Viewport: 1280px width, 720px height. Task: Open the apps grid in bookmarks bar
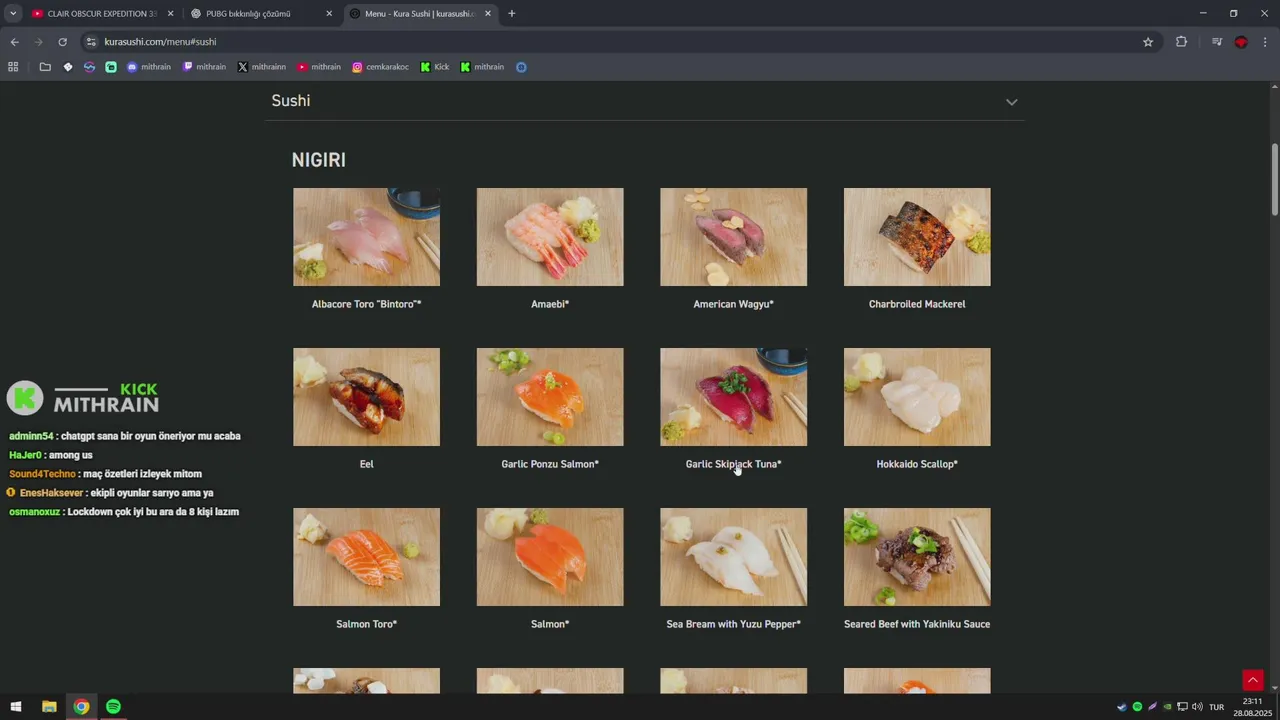pyautogui.click(x=13, y=67)
